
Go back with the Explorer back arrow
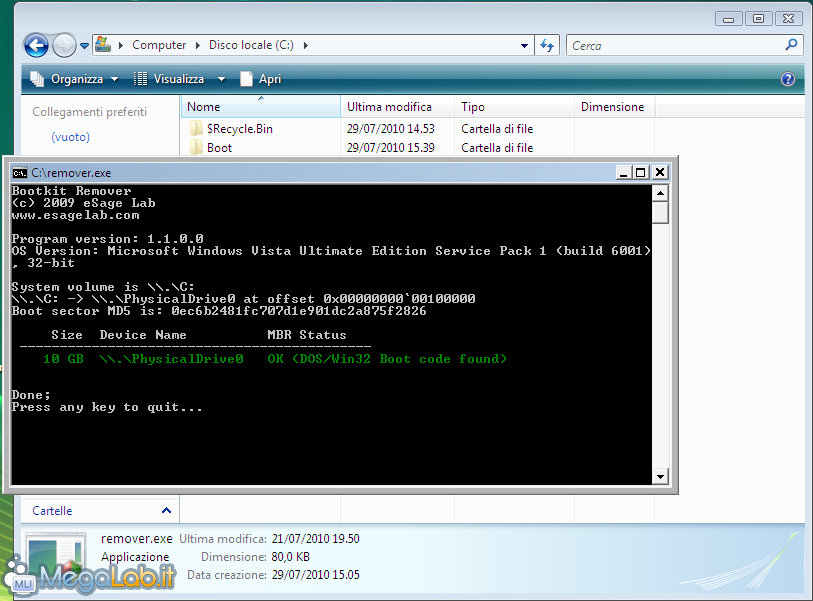(36, 46)
